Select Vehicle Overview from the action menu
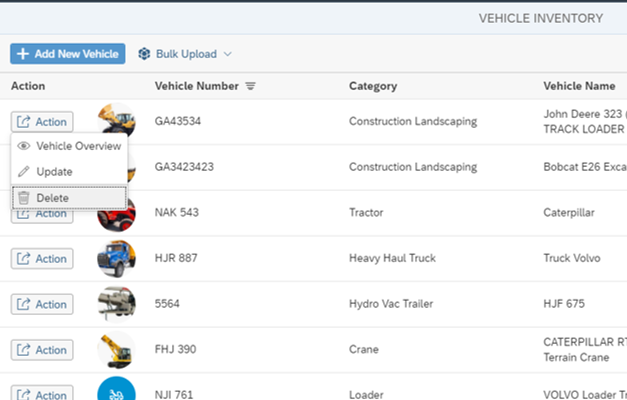The height and width of the screenshot is (400, 627). point(69,146)
